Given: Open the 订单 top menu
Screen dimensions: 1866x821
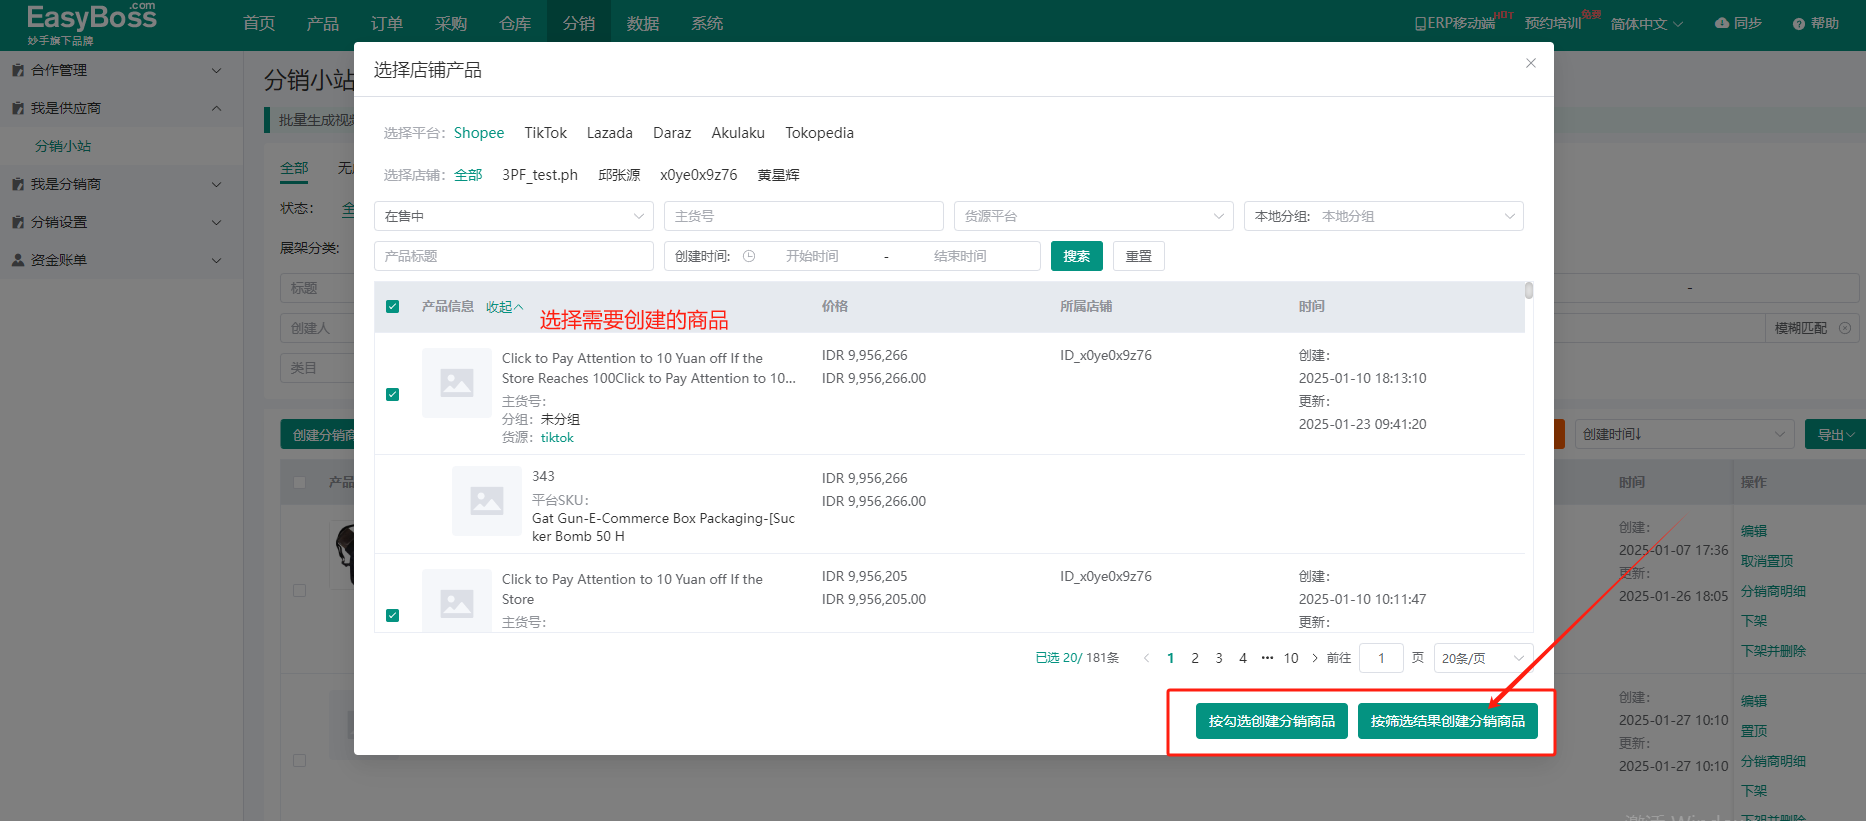Looking at the screenshot, I should [x=387, y=23].
